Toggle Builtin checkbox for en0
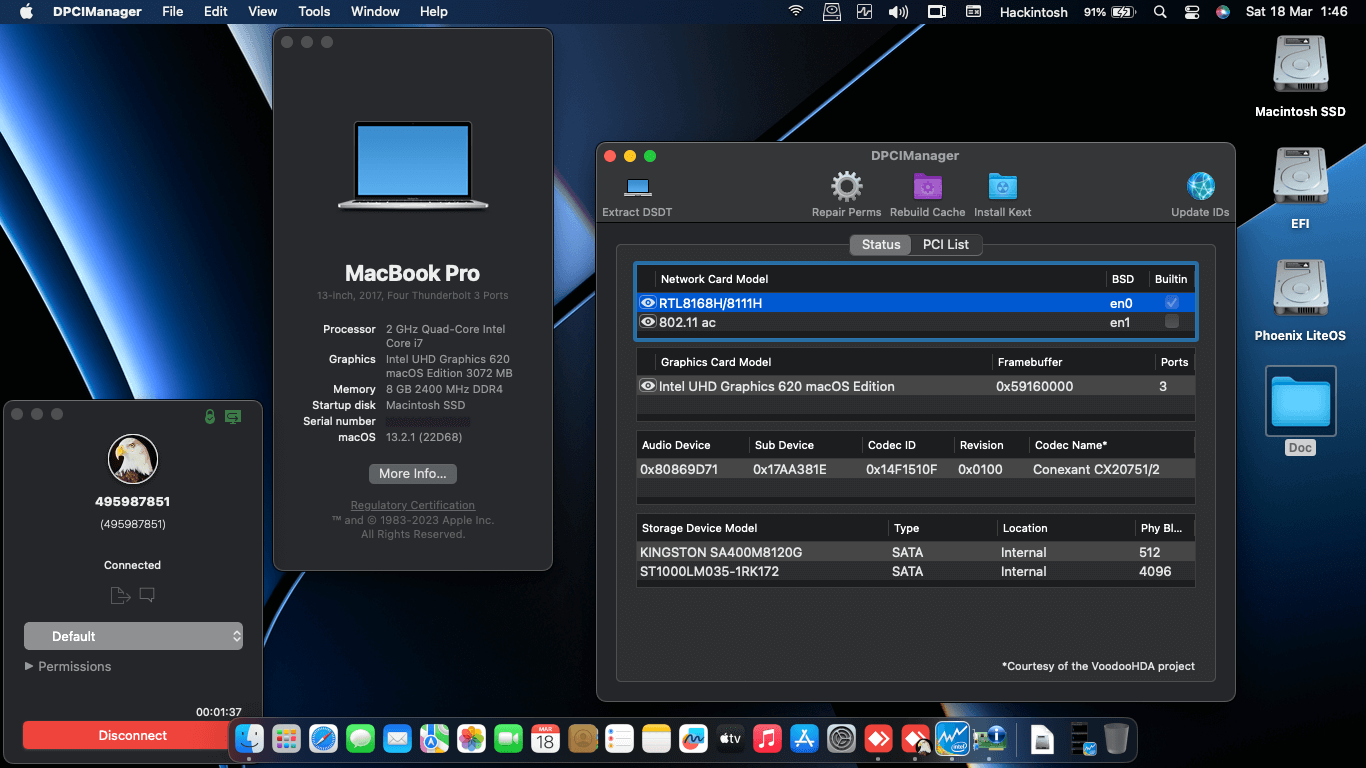 [1172, 302]
